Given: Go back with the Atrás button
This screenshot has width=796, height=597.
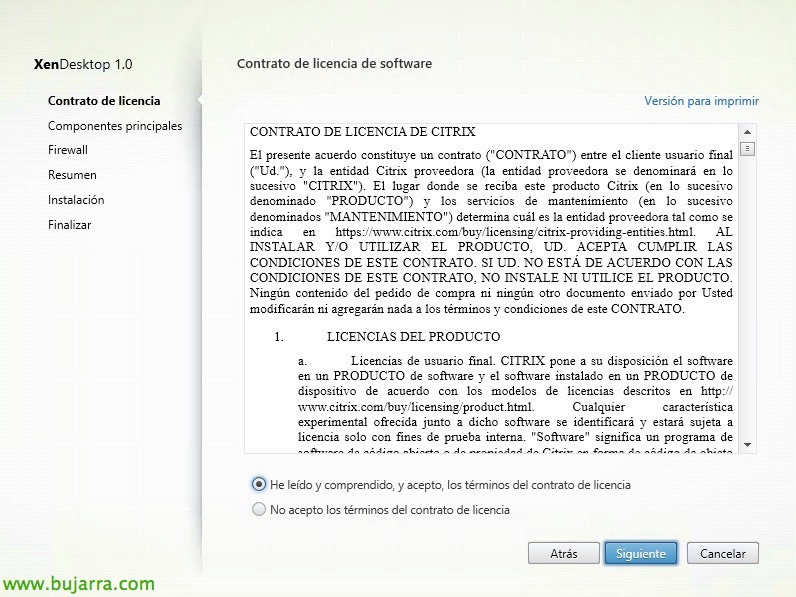Looking at the screenshot, I should (x=563, y=553).
